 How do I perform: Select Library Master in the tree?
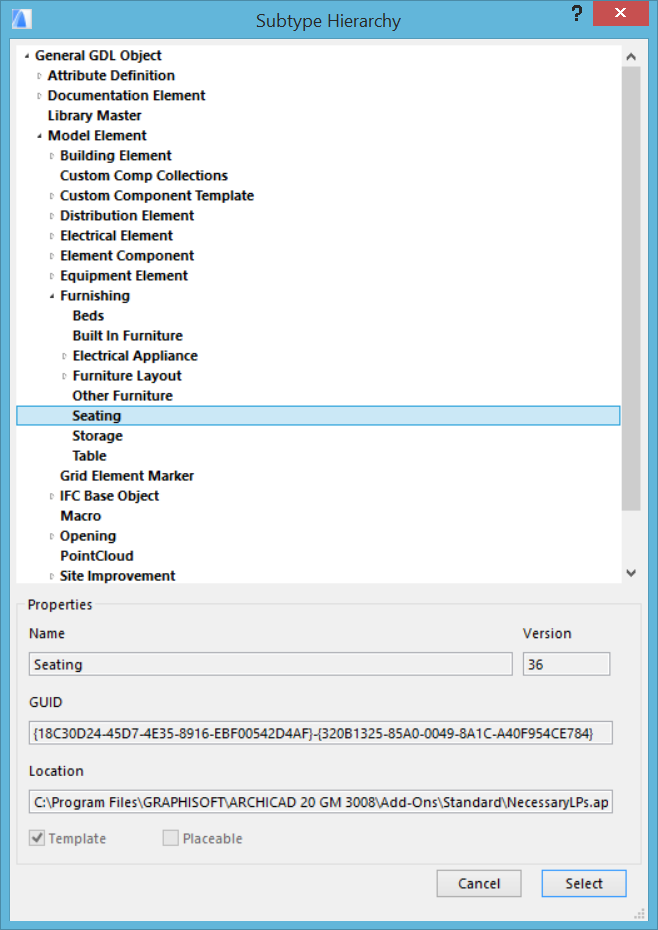(x=94, y=116)
